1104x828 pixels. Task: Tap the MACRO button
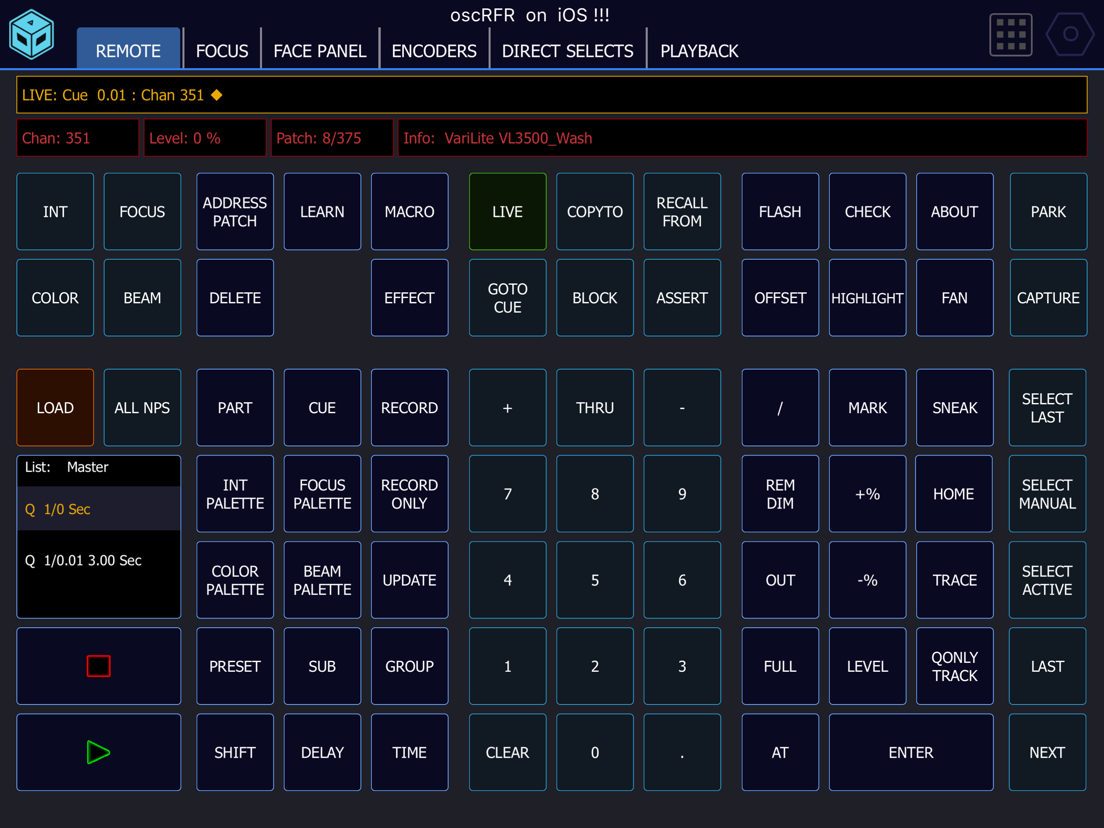tap(410, 211)
